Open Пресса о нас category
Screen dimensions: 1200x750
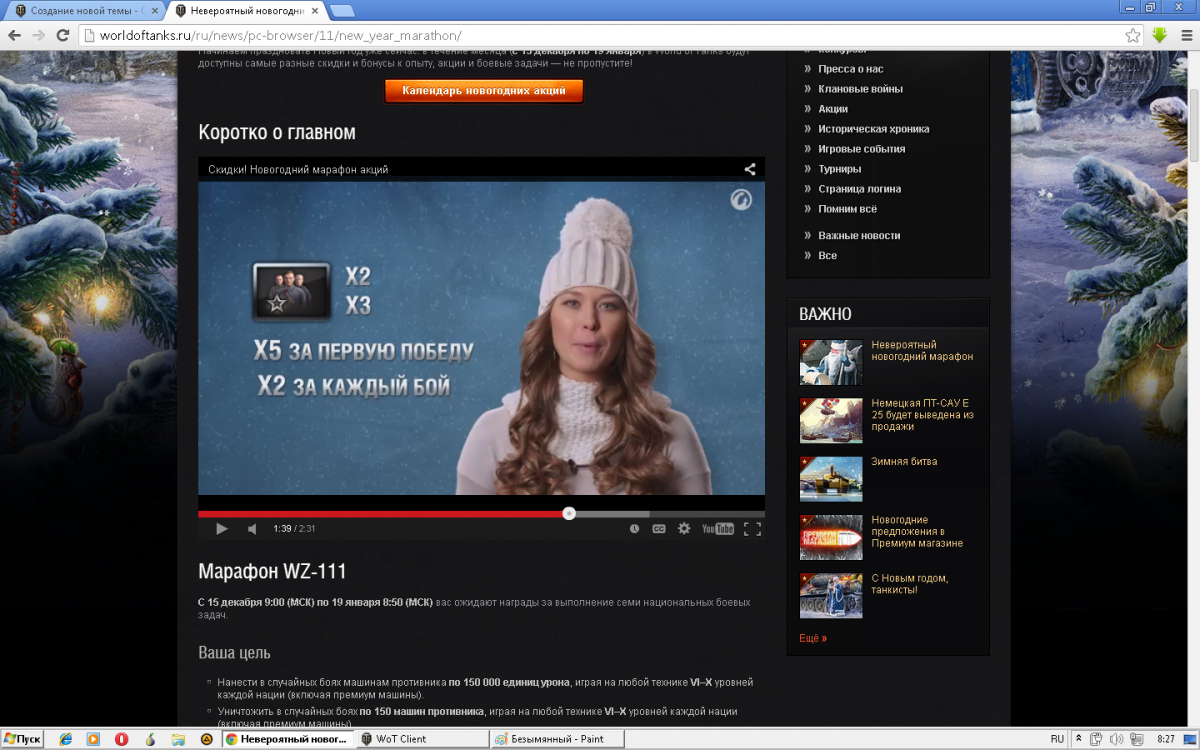(850, 69)
